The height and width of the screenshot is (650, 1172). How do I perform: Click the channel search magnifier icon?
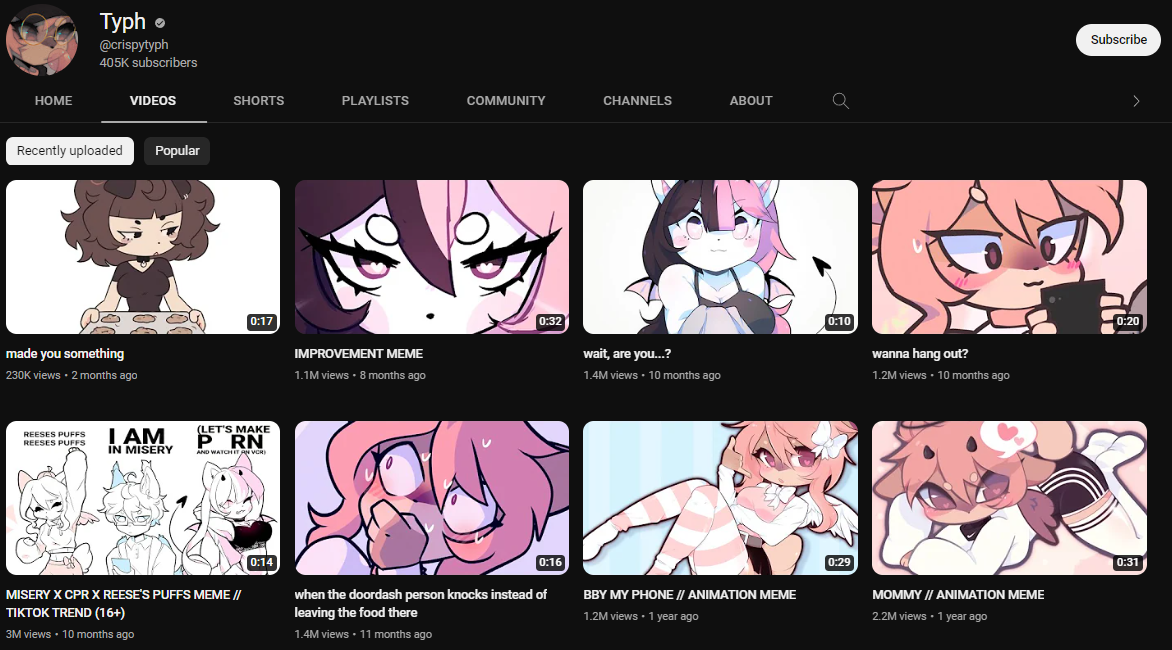click(x=841, y=101)
